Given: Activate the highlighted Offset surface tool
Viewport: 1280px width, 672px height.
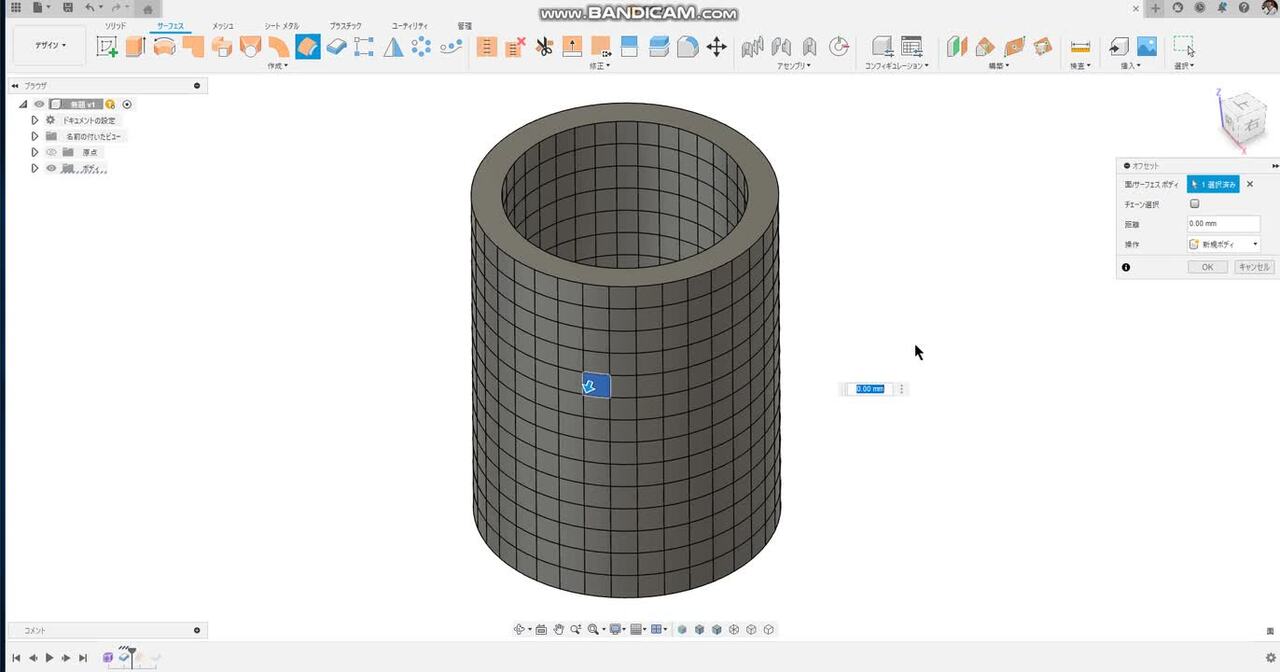Looking at the screenshot, I should pyautogui.click(x=308, y=46).
